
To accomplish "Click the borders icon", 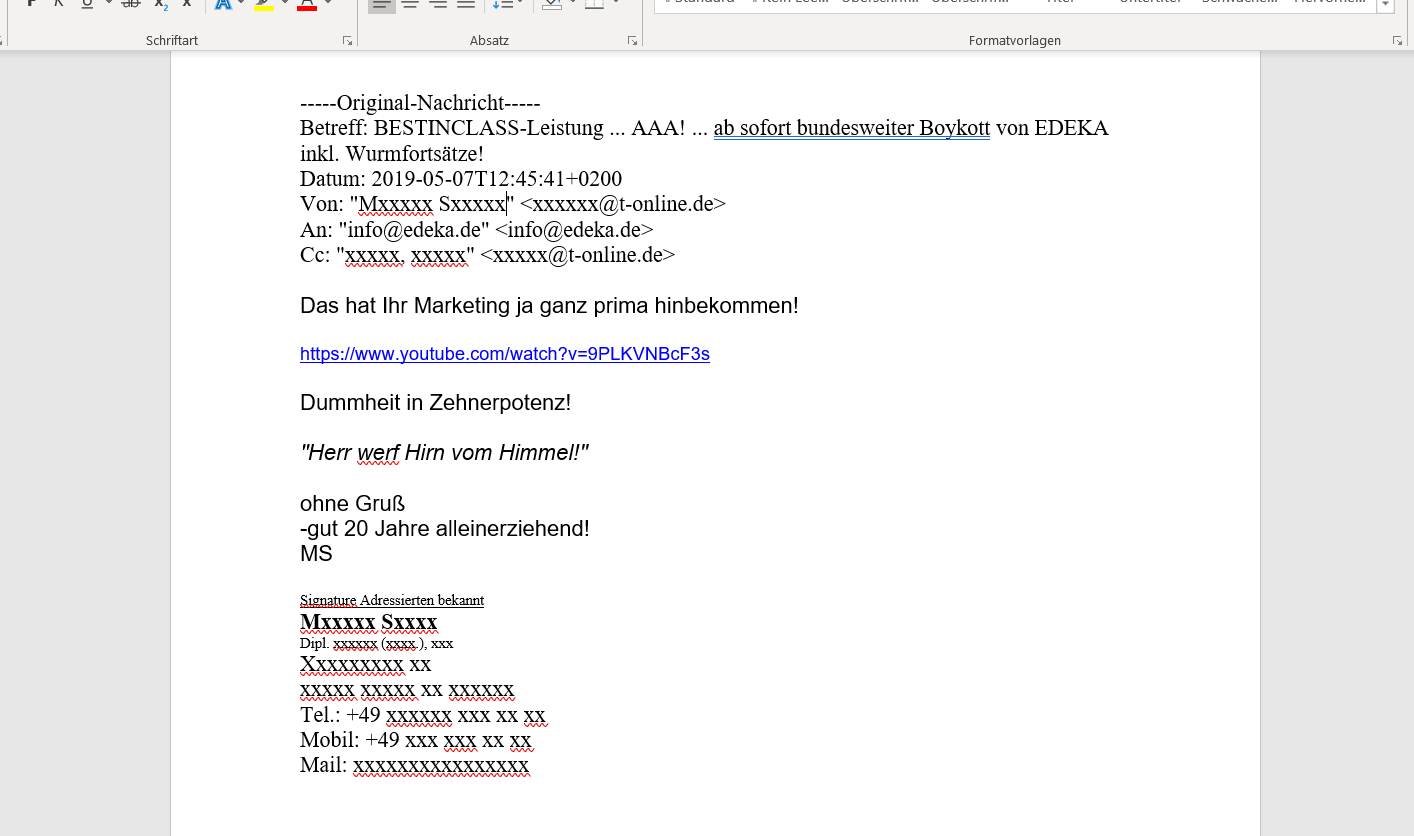I will coord(594,4).
